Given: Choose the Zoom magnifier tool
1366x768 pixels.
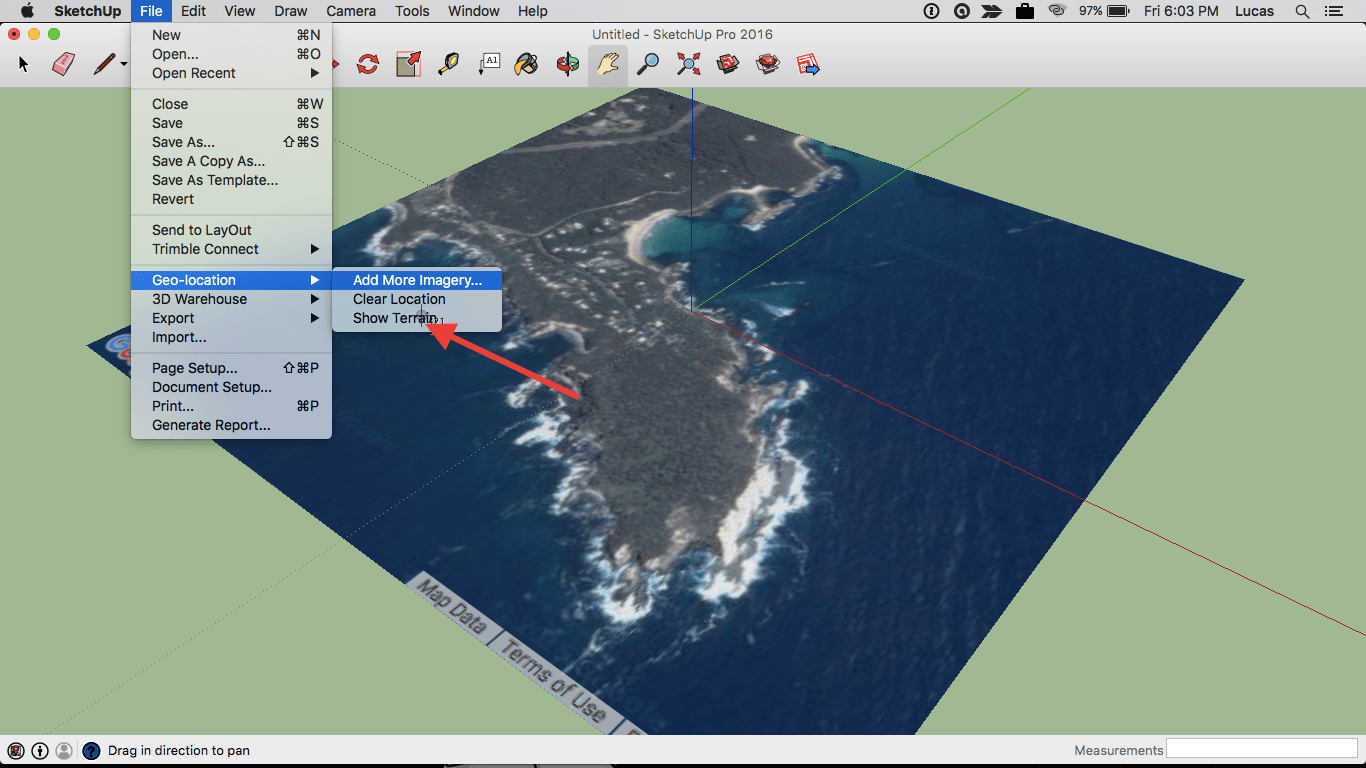Looking at the screenshot, I should click(648, 65).
